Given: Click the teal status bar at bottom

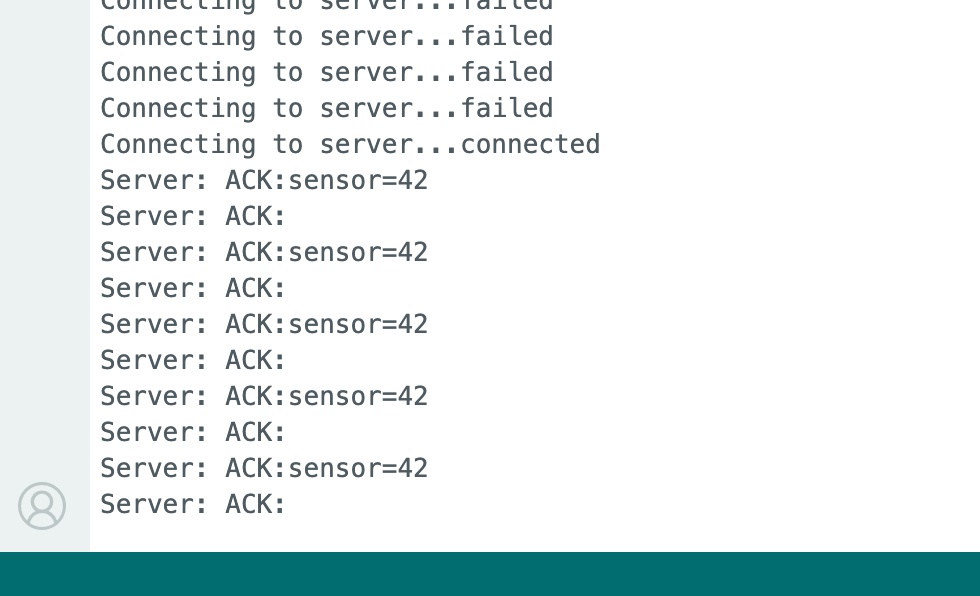Looking at the screenshot, I should [490, 574].
